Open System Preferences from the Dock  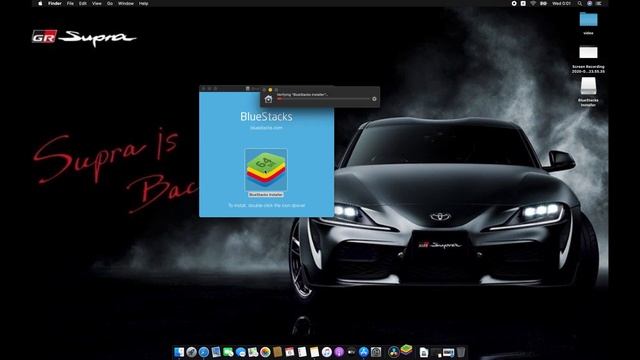tap(376, 352)
